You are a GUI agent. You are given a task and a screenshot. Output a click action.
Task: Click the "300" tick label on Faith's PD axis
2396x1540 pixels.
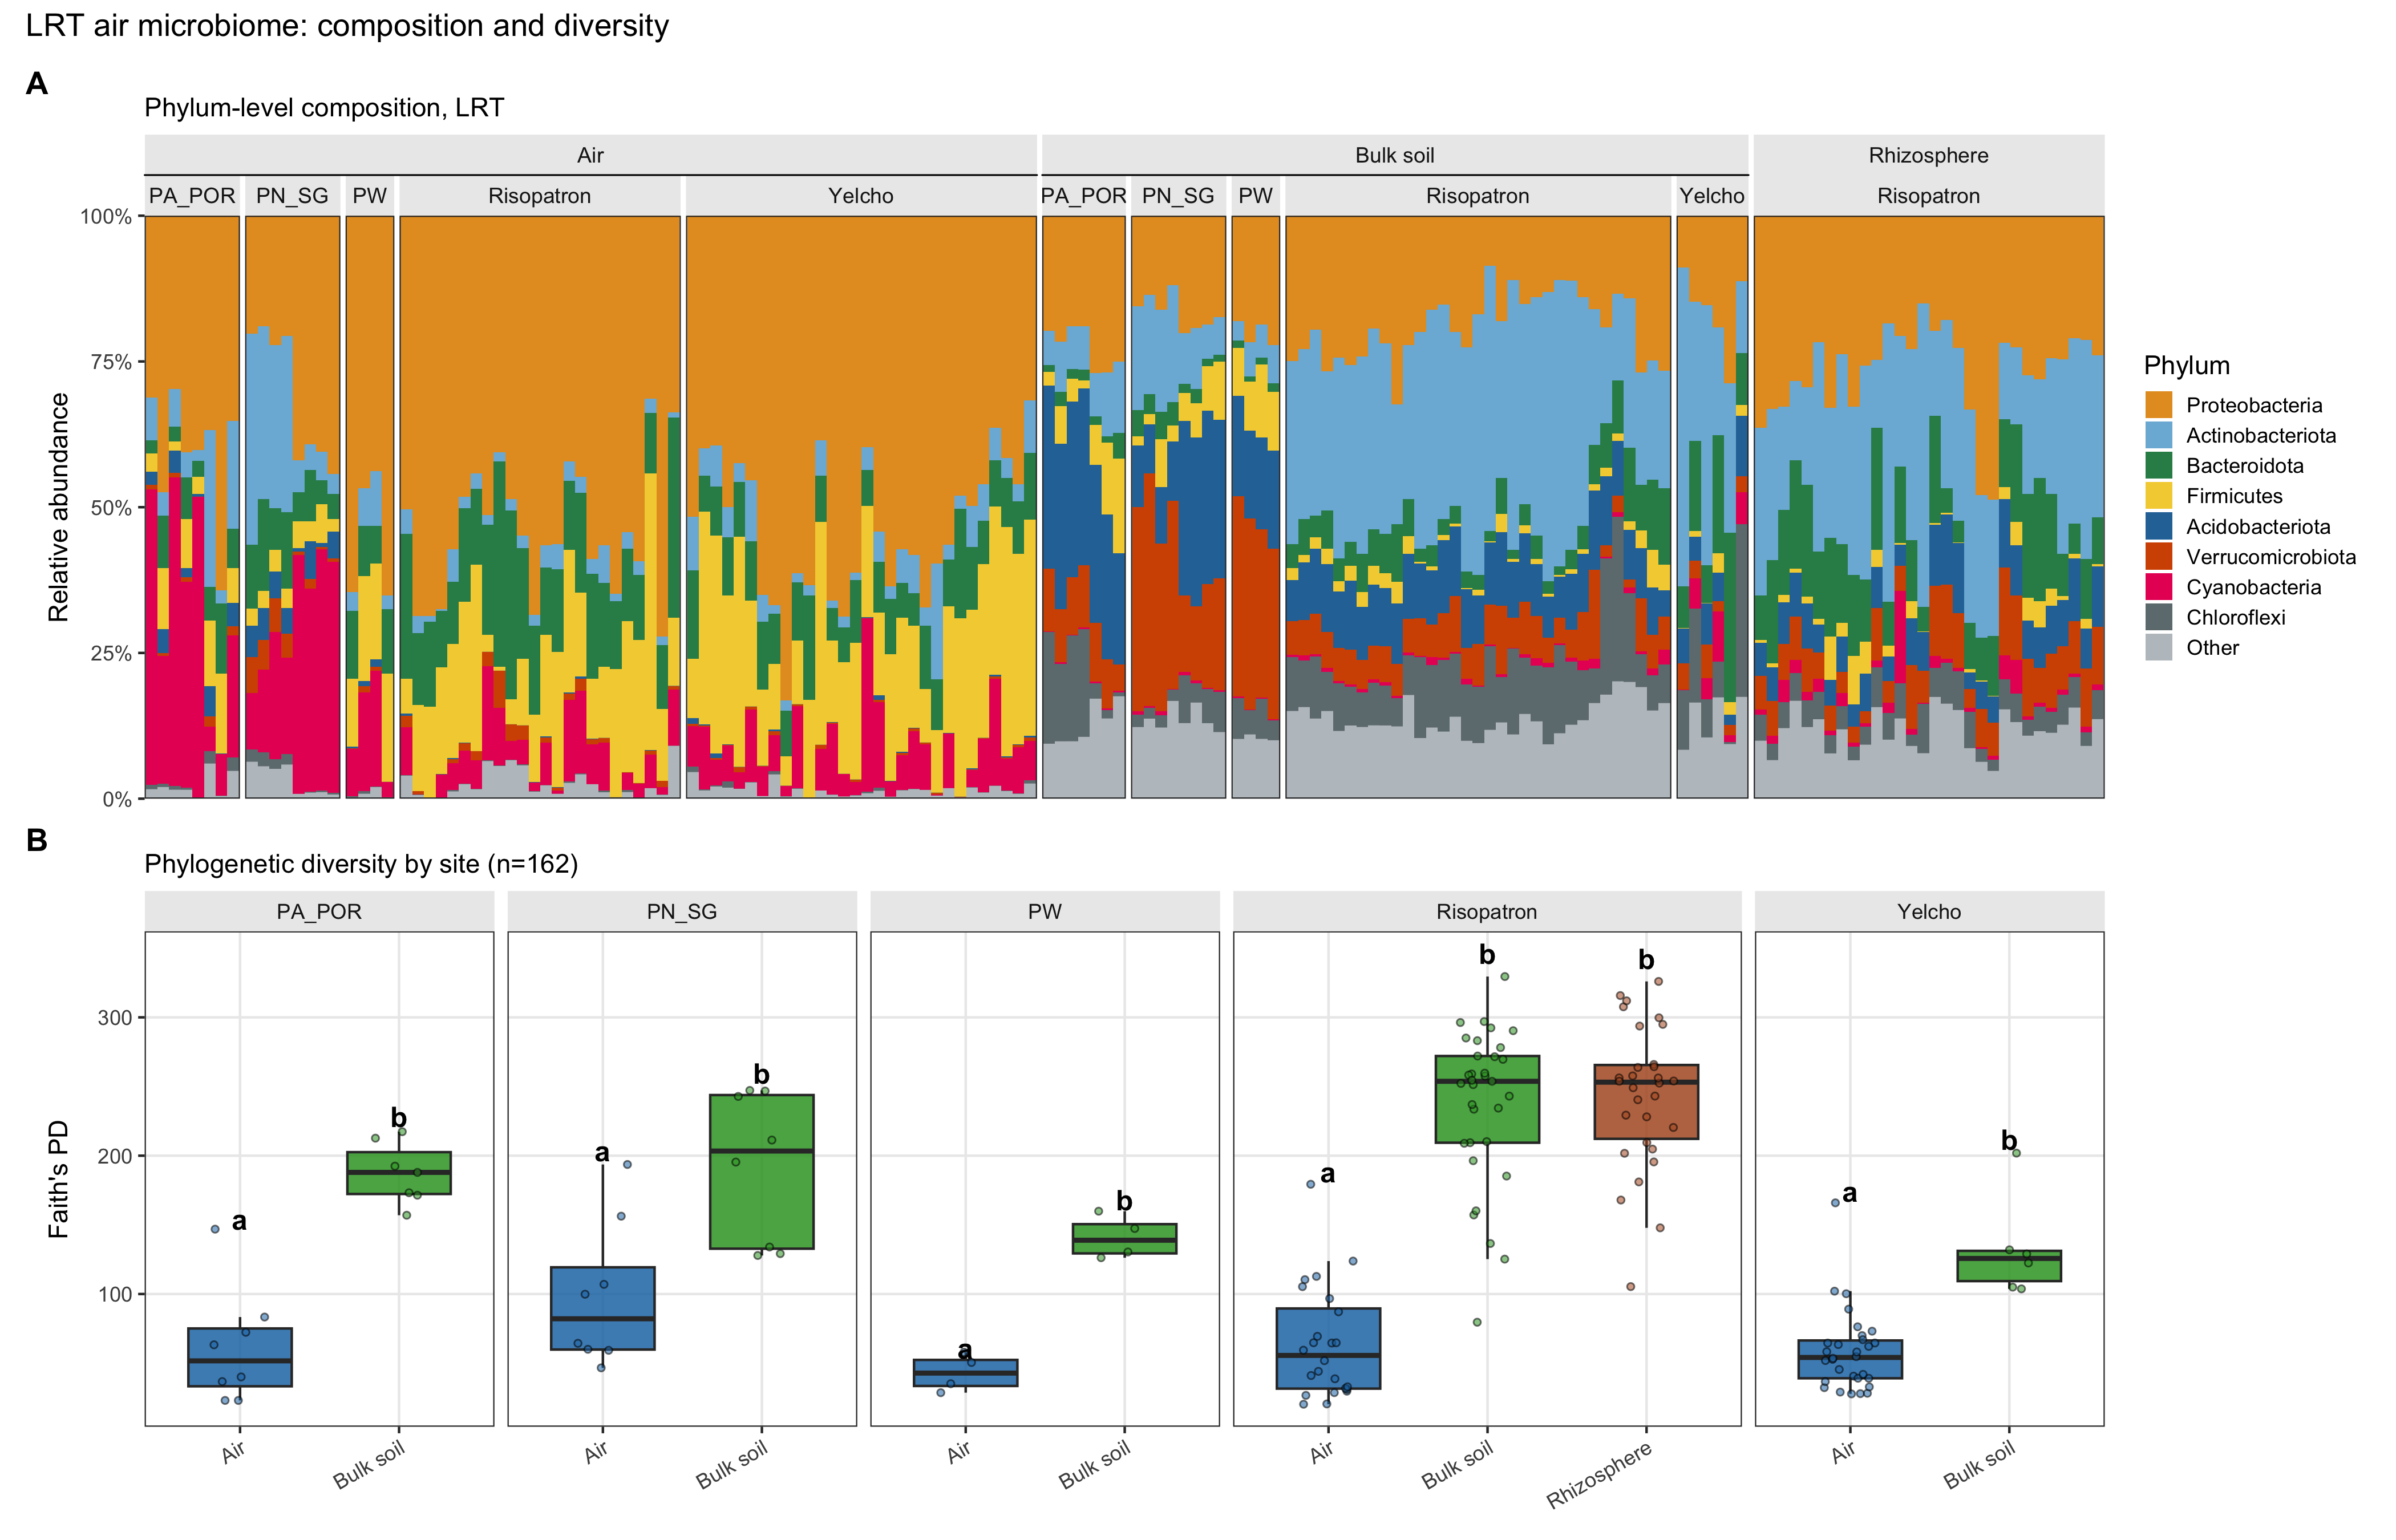[114, 1018]
